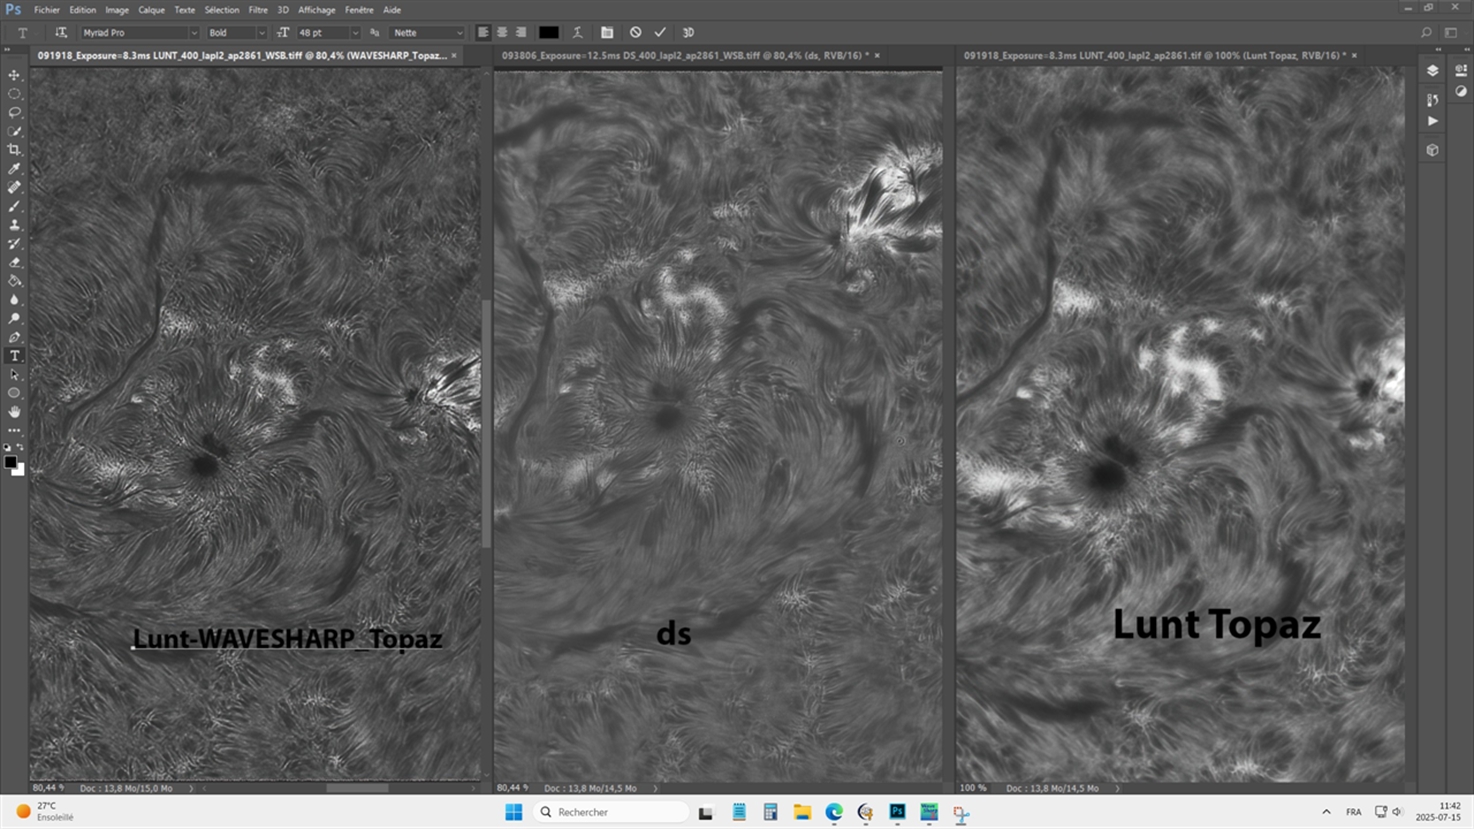Choose the Clone Stamp tool
Screen dimensions: 1474x829
[x=14, y=225]
